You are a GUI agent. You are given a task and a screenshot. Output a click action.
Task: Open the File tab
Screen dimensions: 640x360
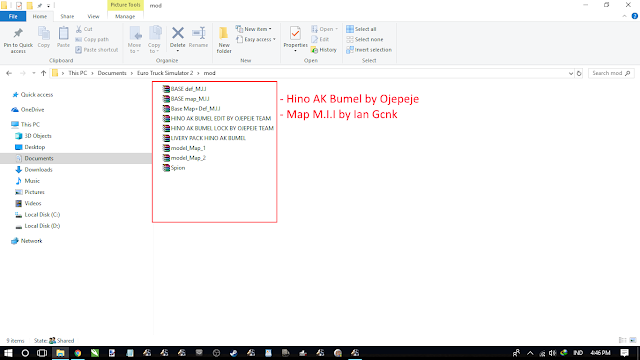point(13,16)
